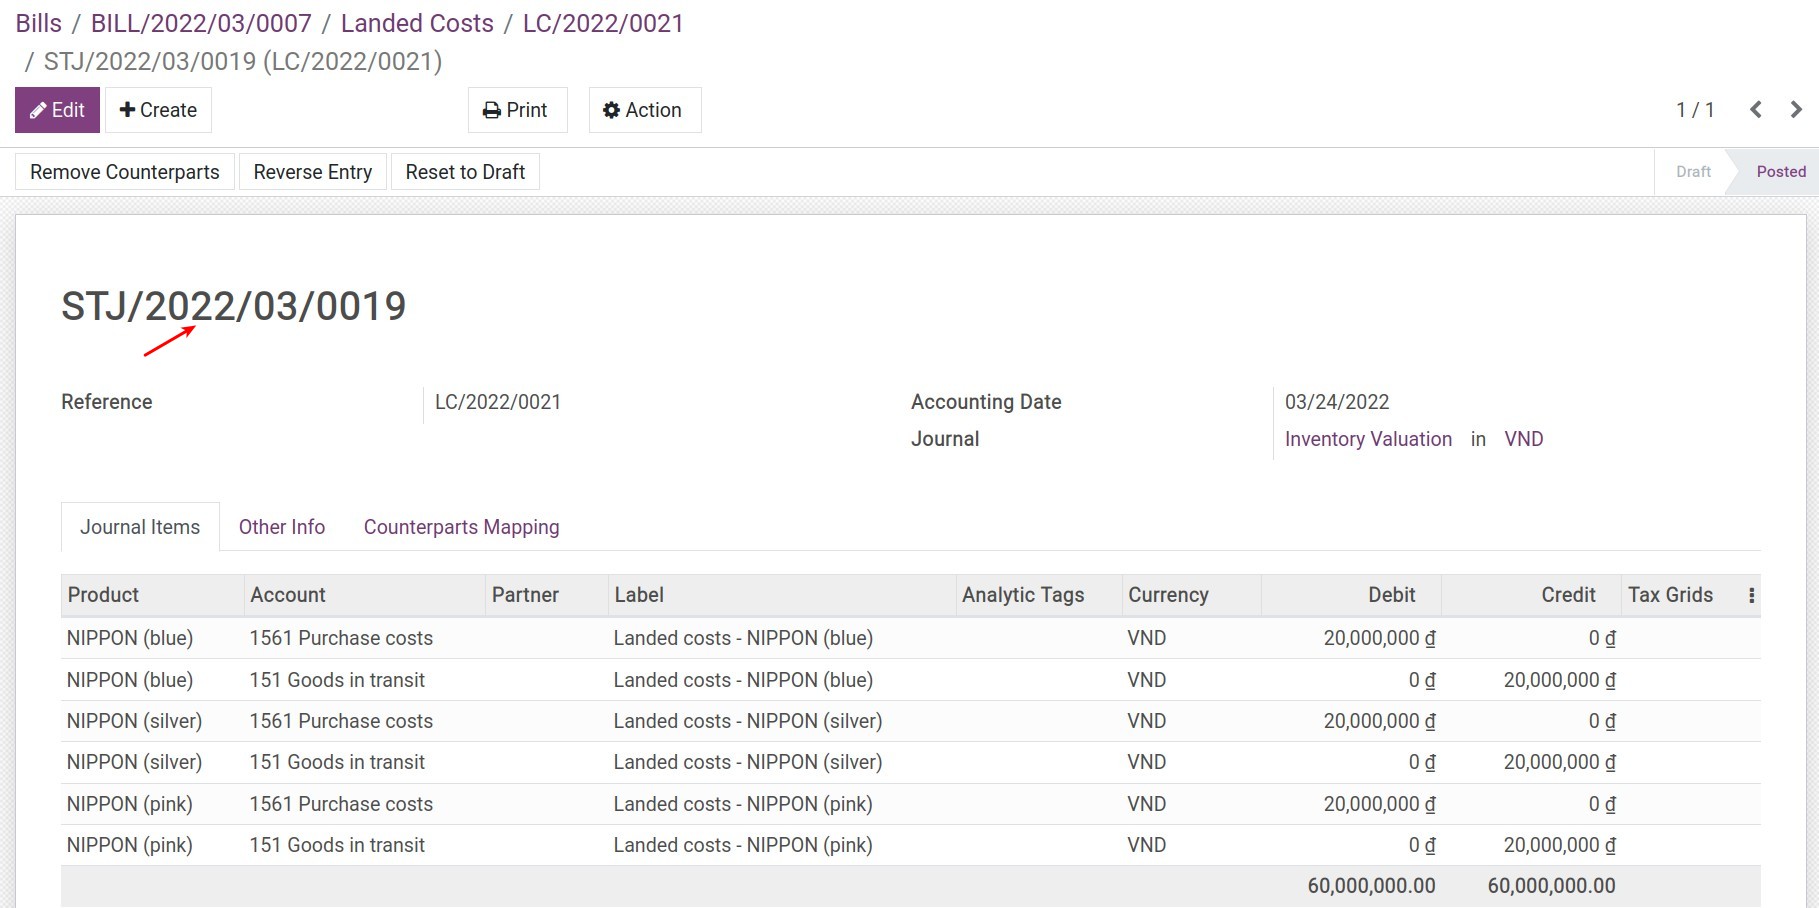Click the Posted status indicator
The height and width of the screenshot is (908, 1819).
point(1780,171)
